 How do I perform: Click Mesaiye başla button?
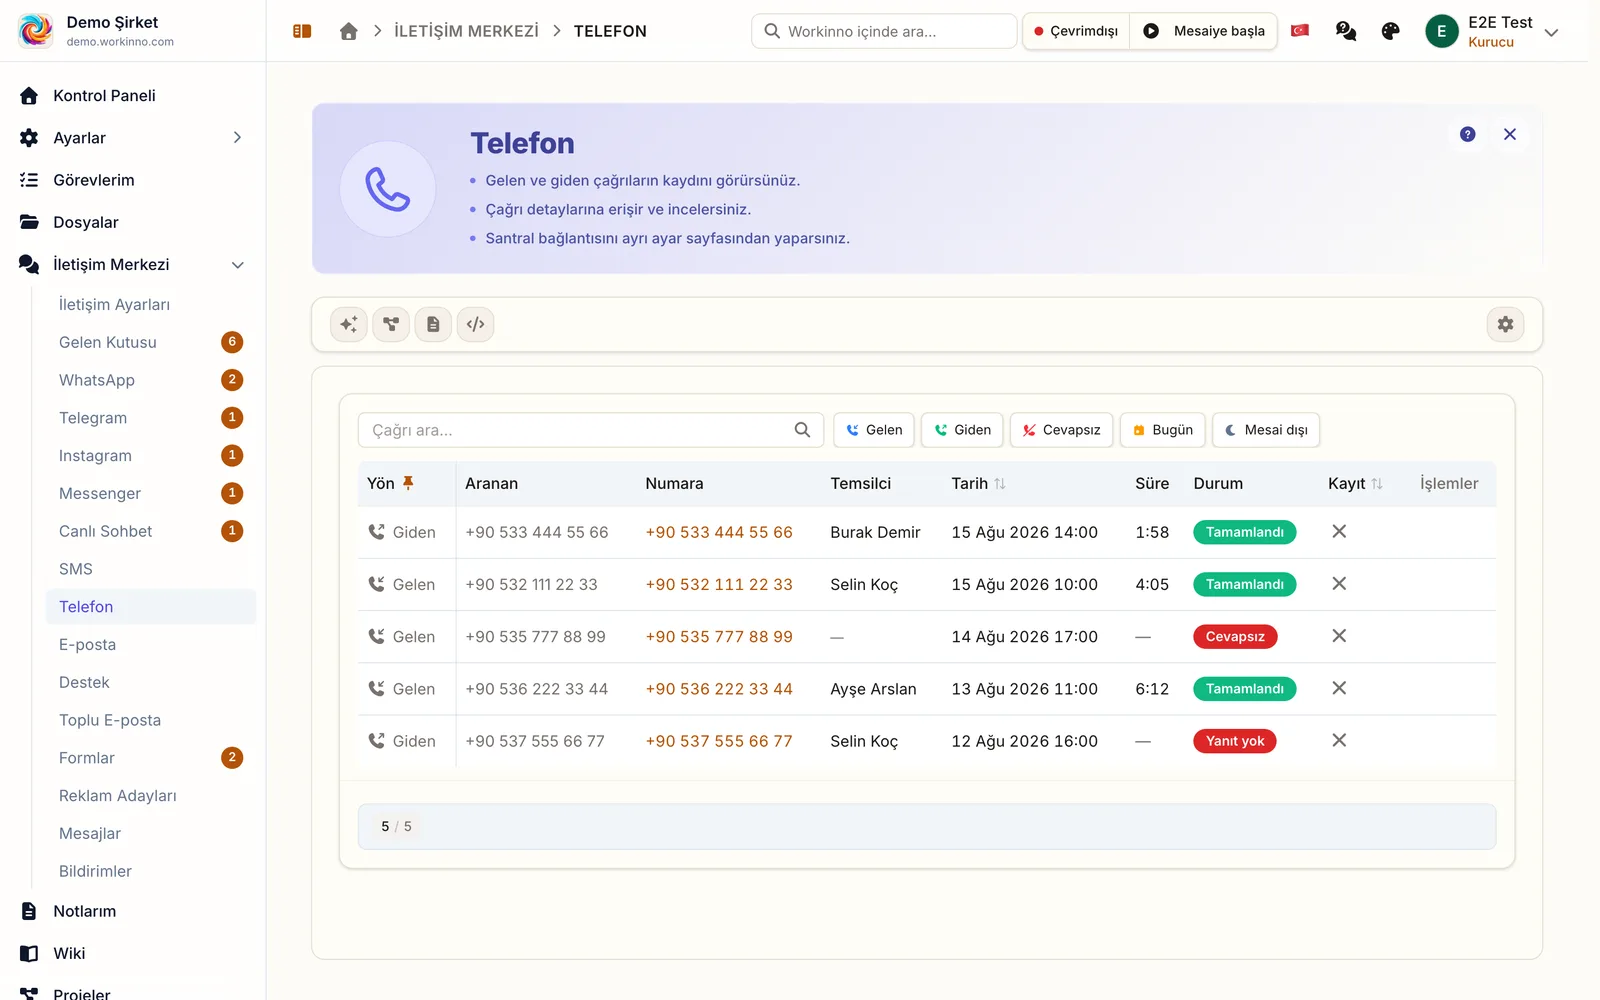pyautogui.click(x=1204, y=31)
